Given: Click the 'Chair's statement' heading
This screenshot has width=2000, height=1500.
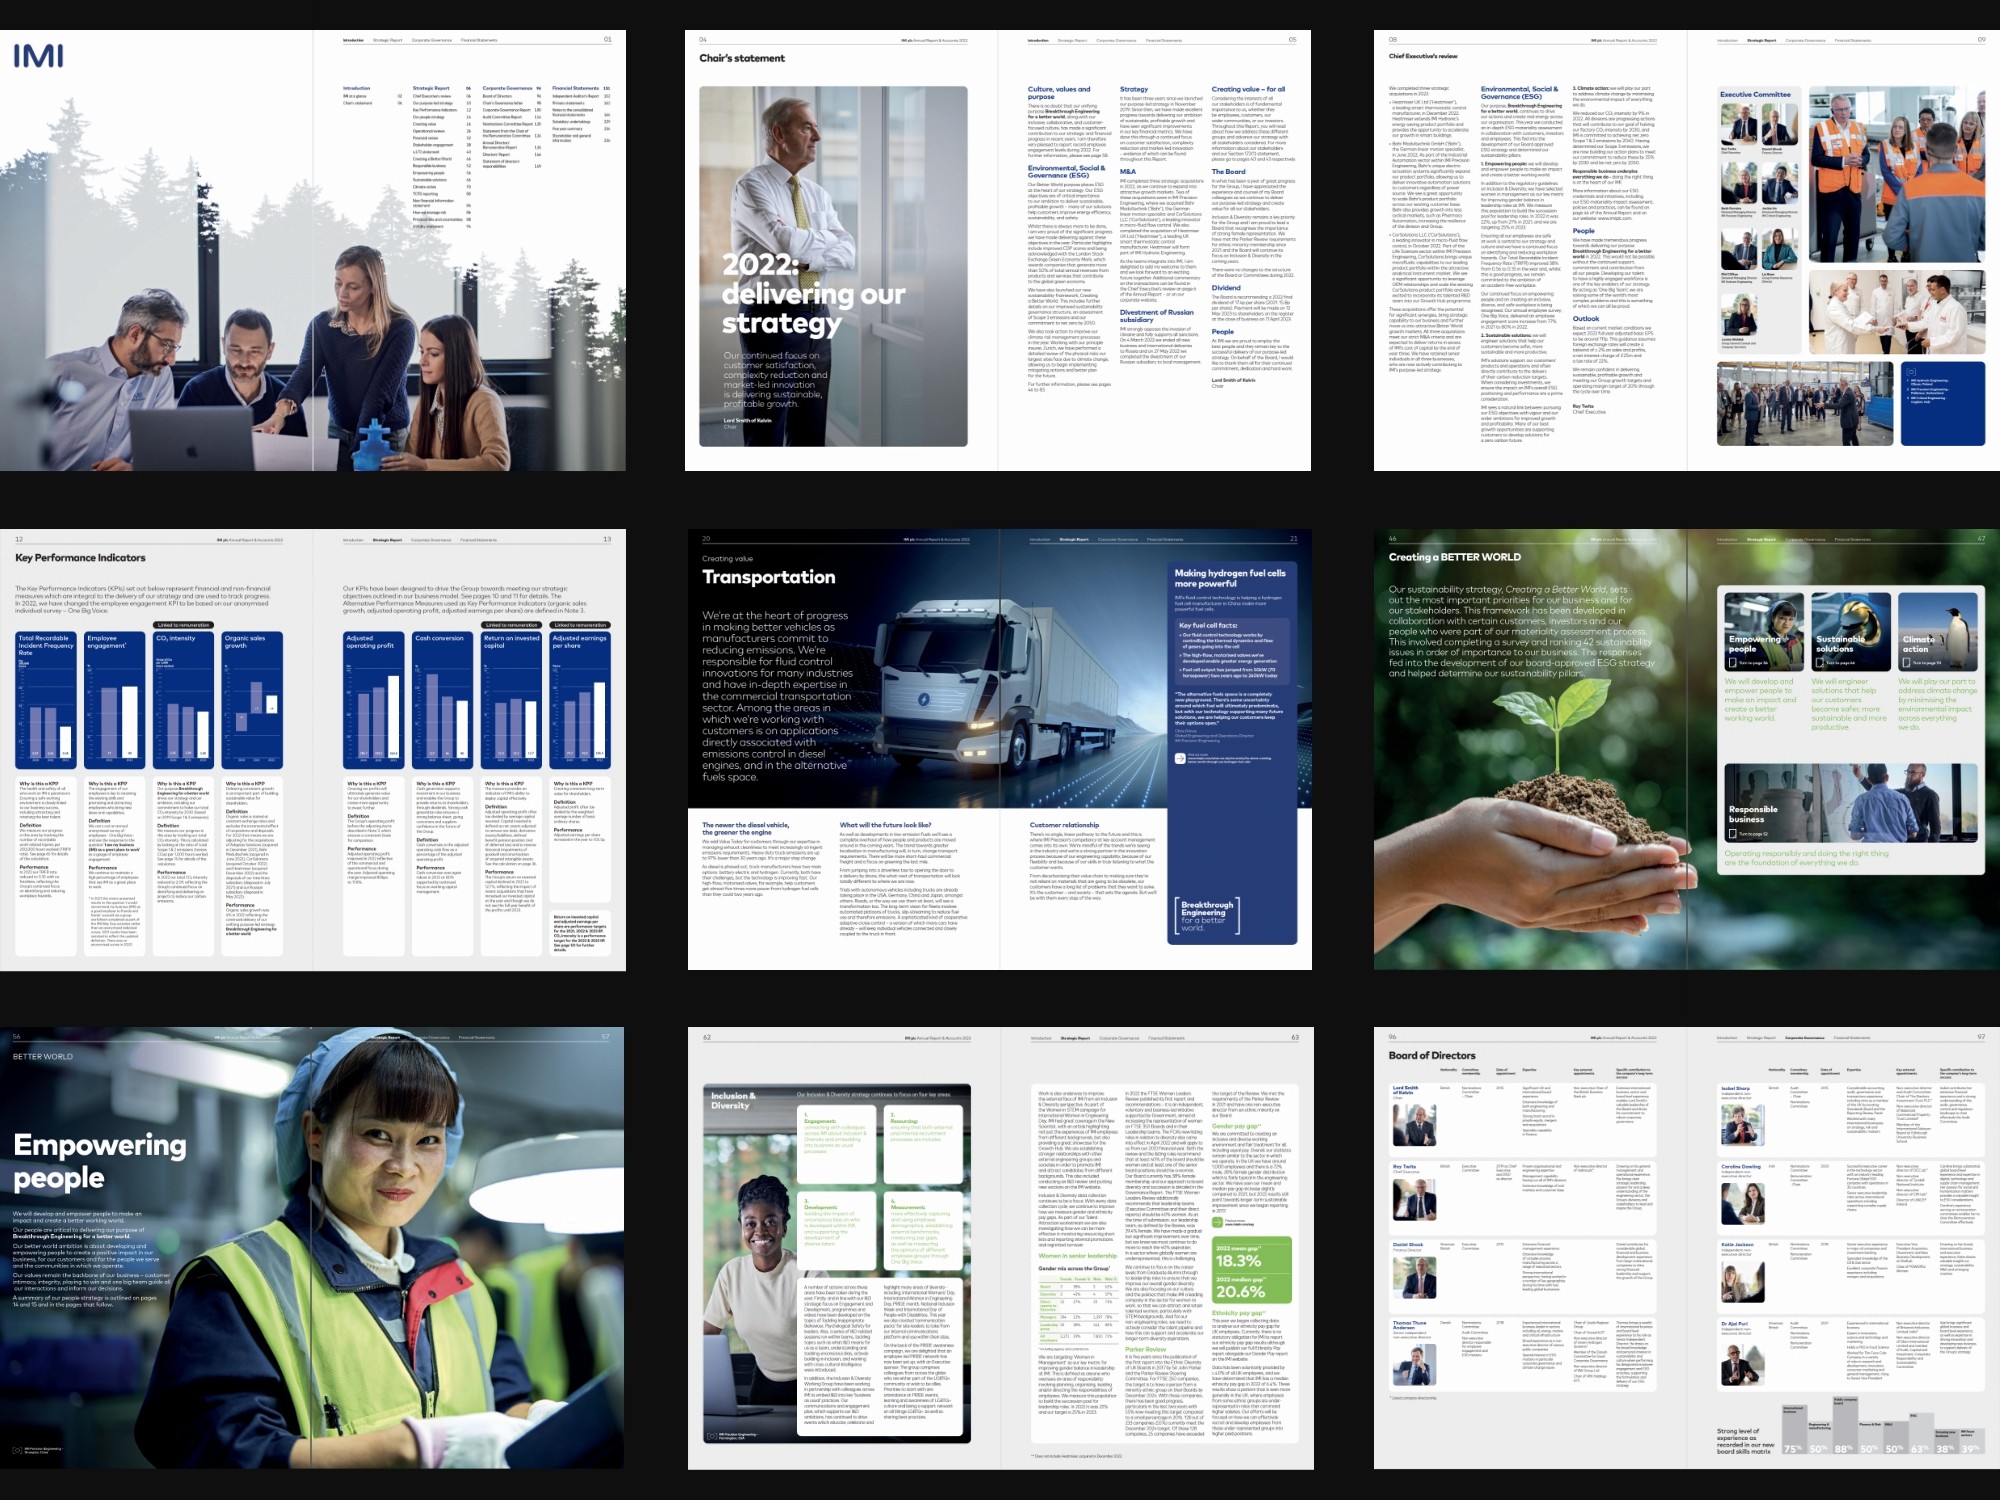Looking at the screenshot, I should click(742, 58).
